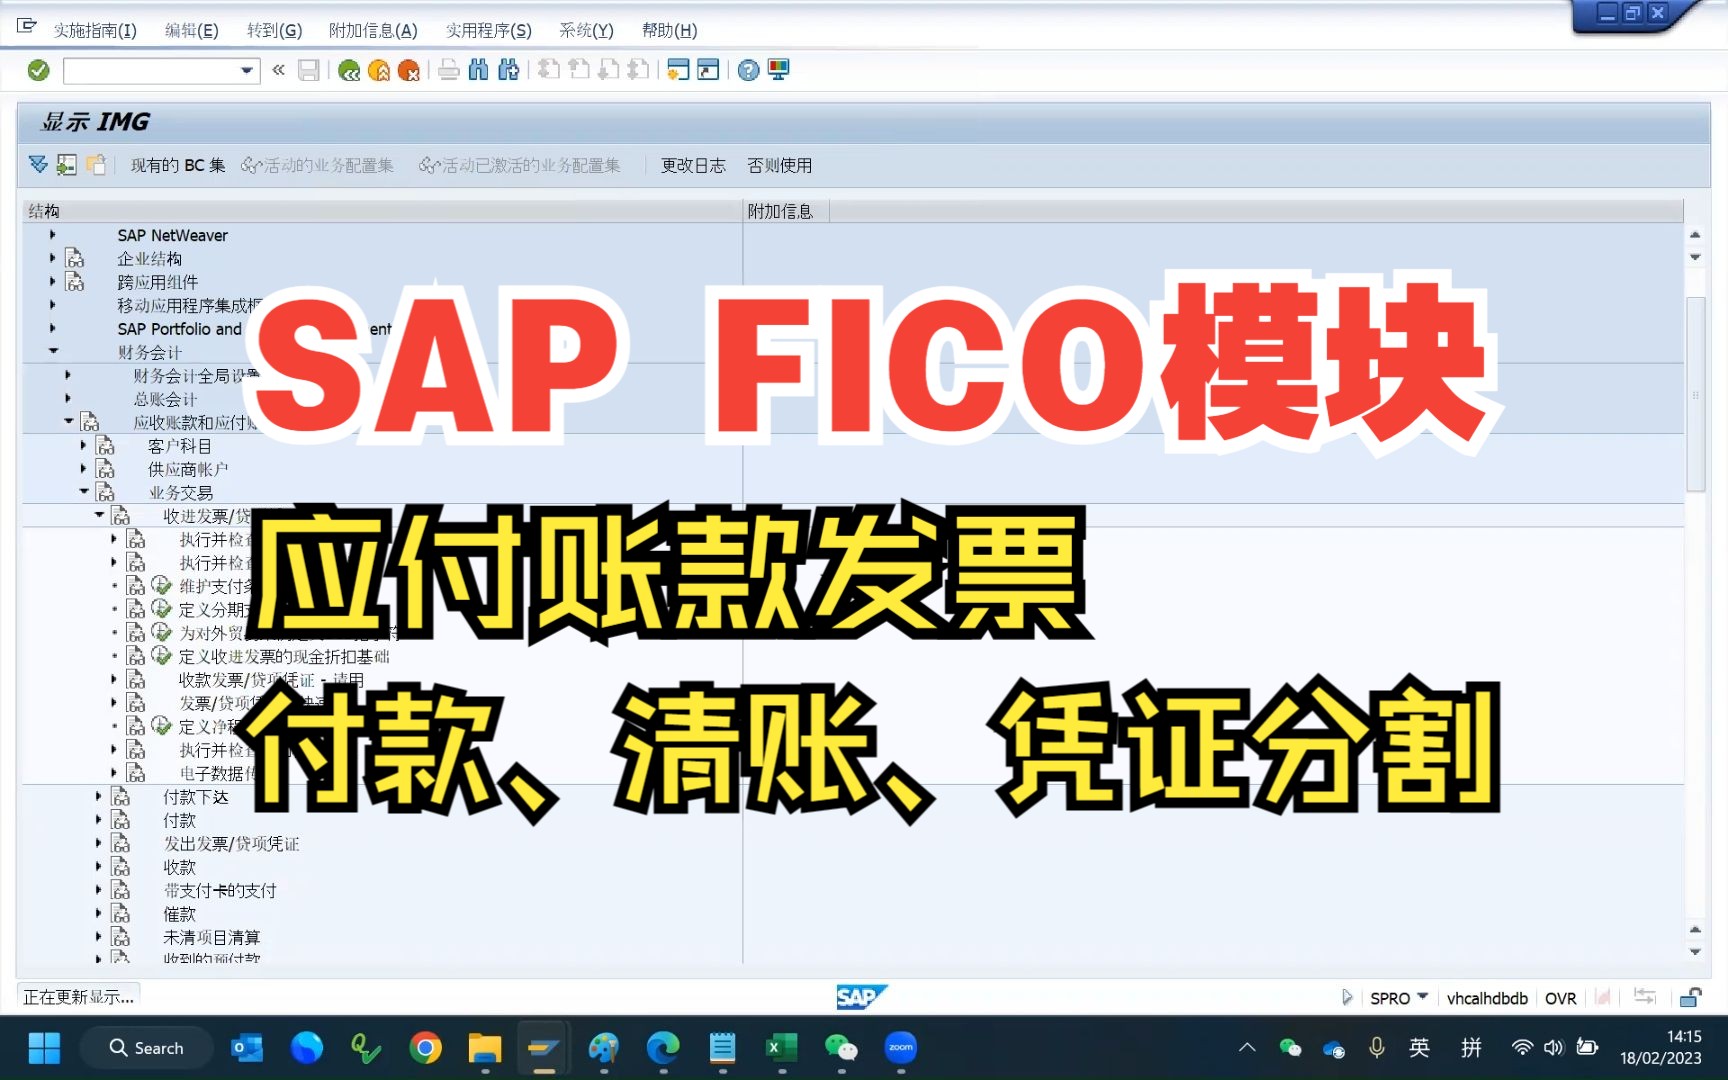Click the 活动已激活的业务配置集 button
This screenshot has width=1728, height=1080.
(x=520, y=165)
